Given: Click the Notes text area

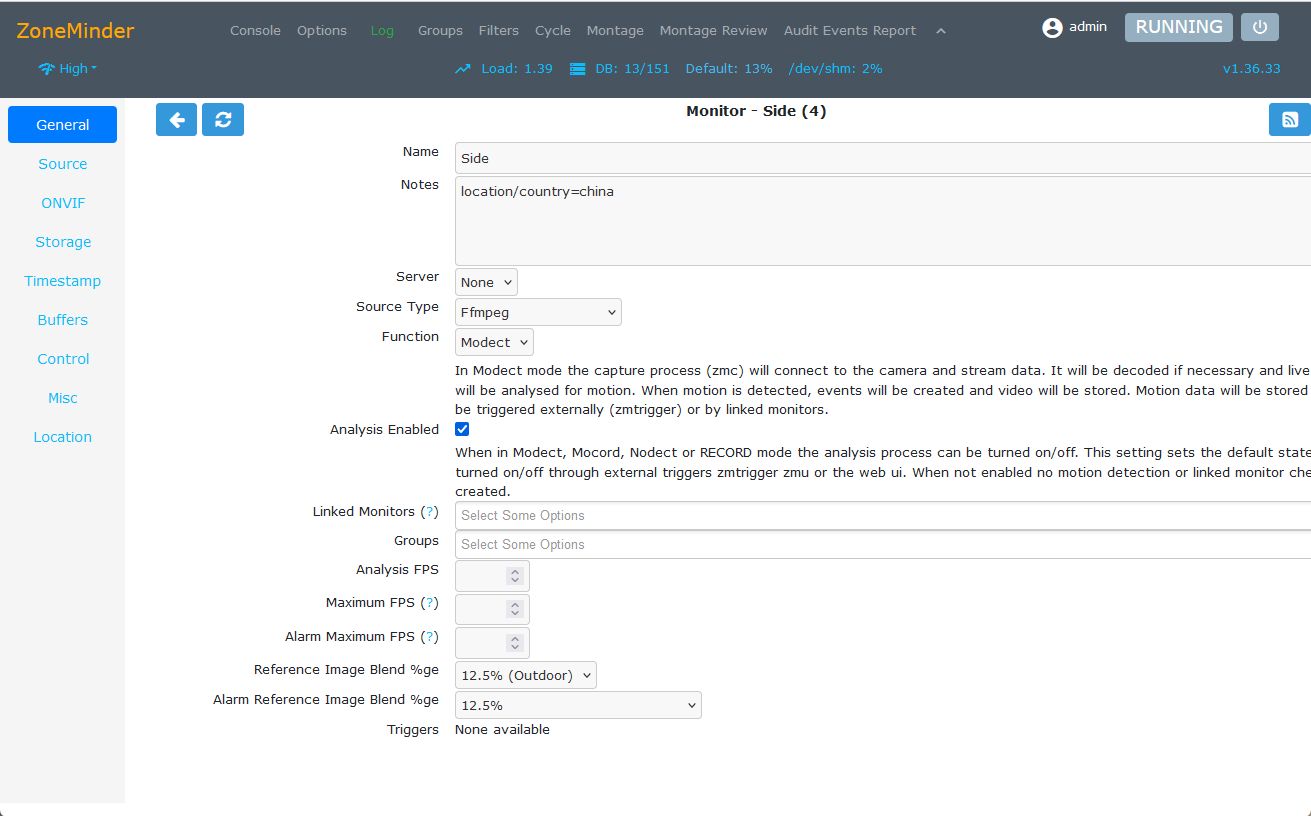Looking at the screenshot, I should pyautogui.click(x=883, y=221).
